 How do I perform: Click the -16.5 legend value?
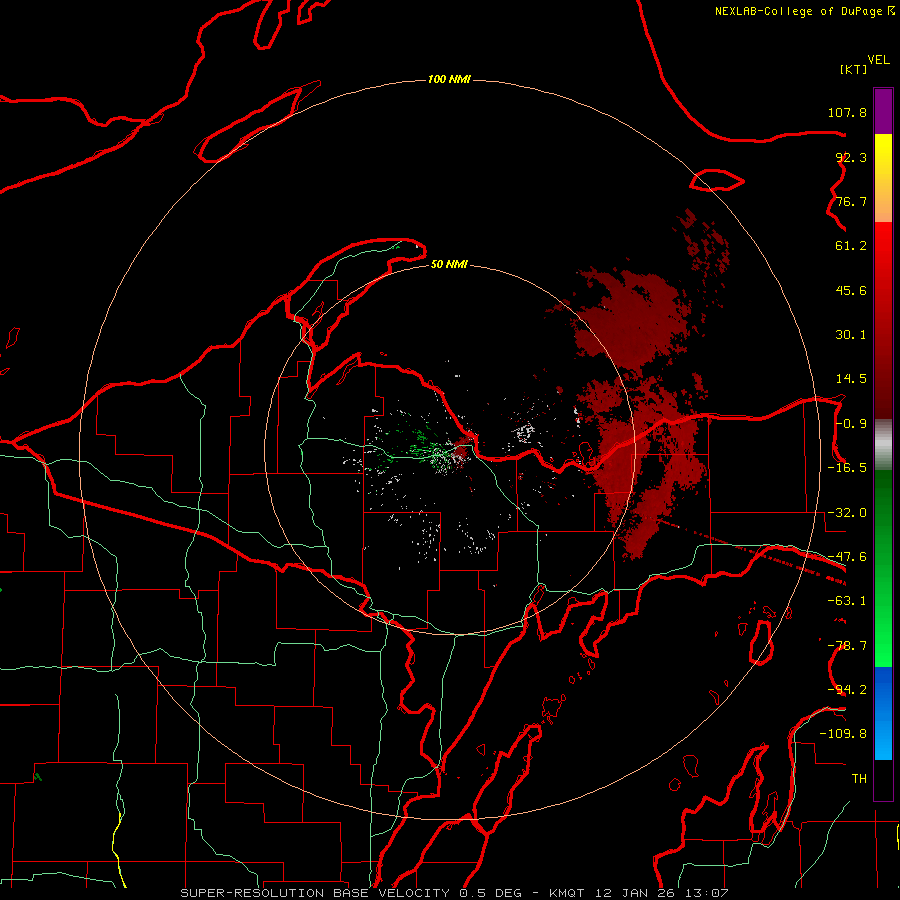pos(847,468)
